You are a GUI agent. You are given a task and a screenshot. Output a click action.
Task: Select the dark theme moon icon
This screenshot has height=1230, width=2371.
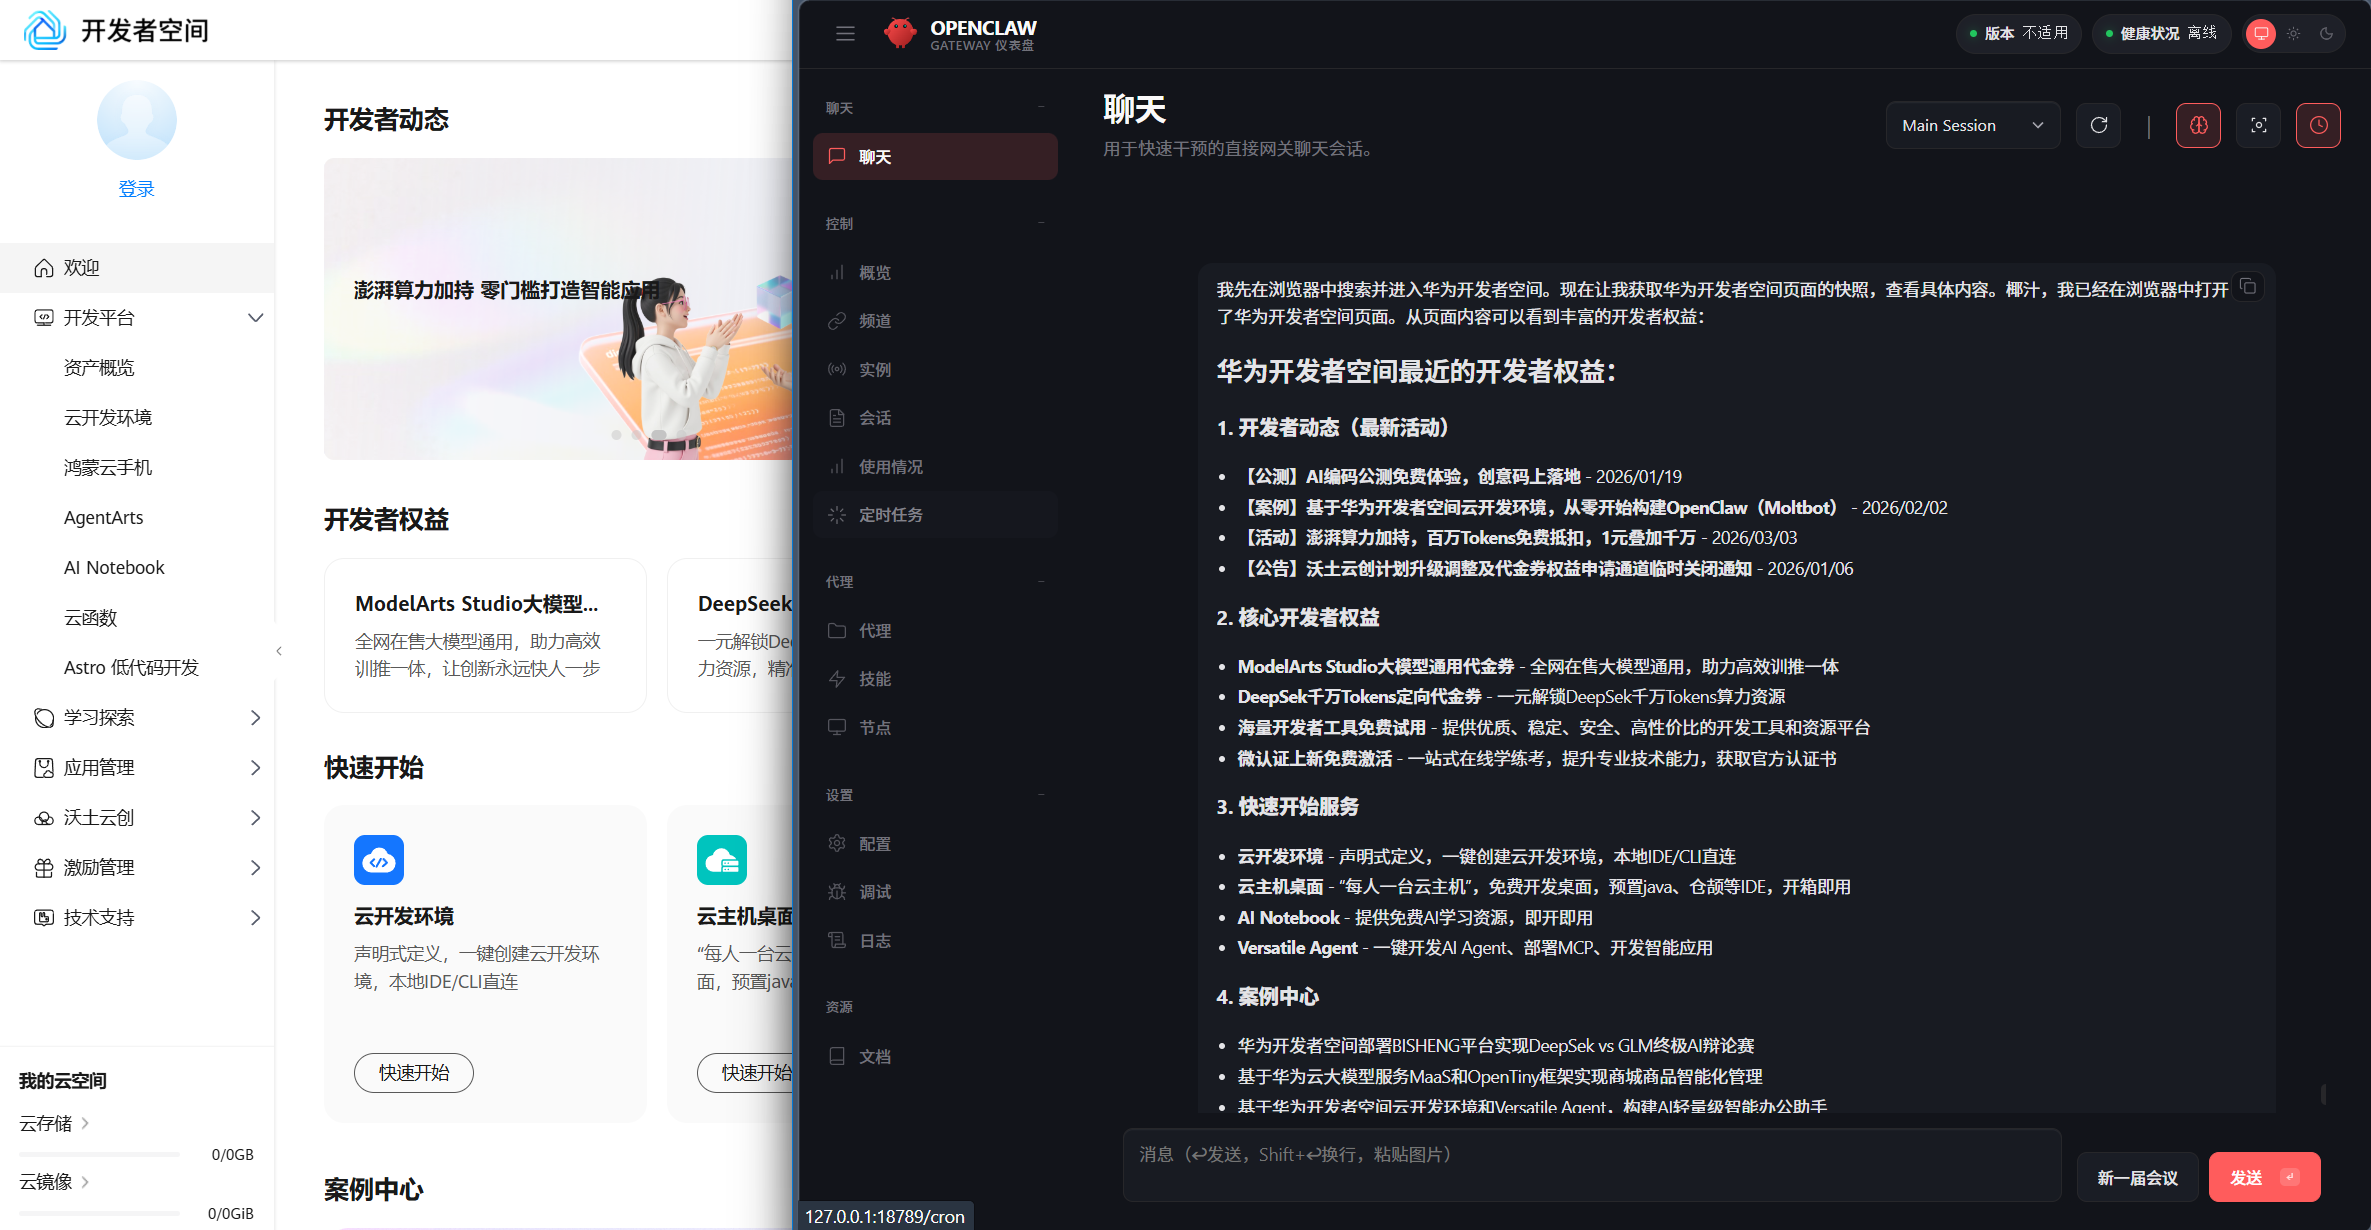[2327, 33]
